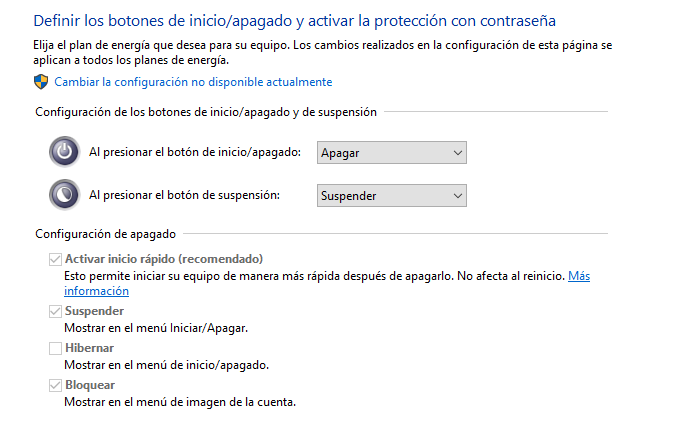Click the Configuración de apagado section header

[105, 234]
